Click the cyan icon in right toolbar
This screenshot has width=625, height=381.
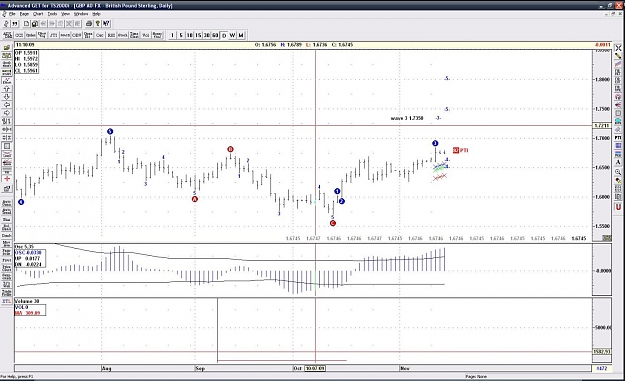(618, 121)
